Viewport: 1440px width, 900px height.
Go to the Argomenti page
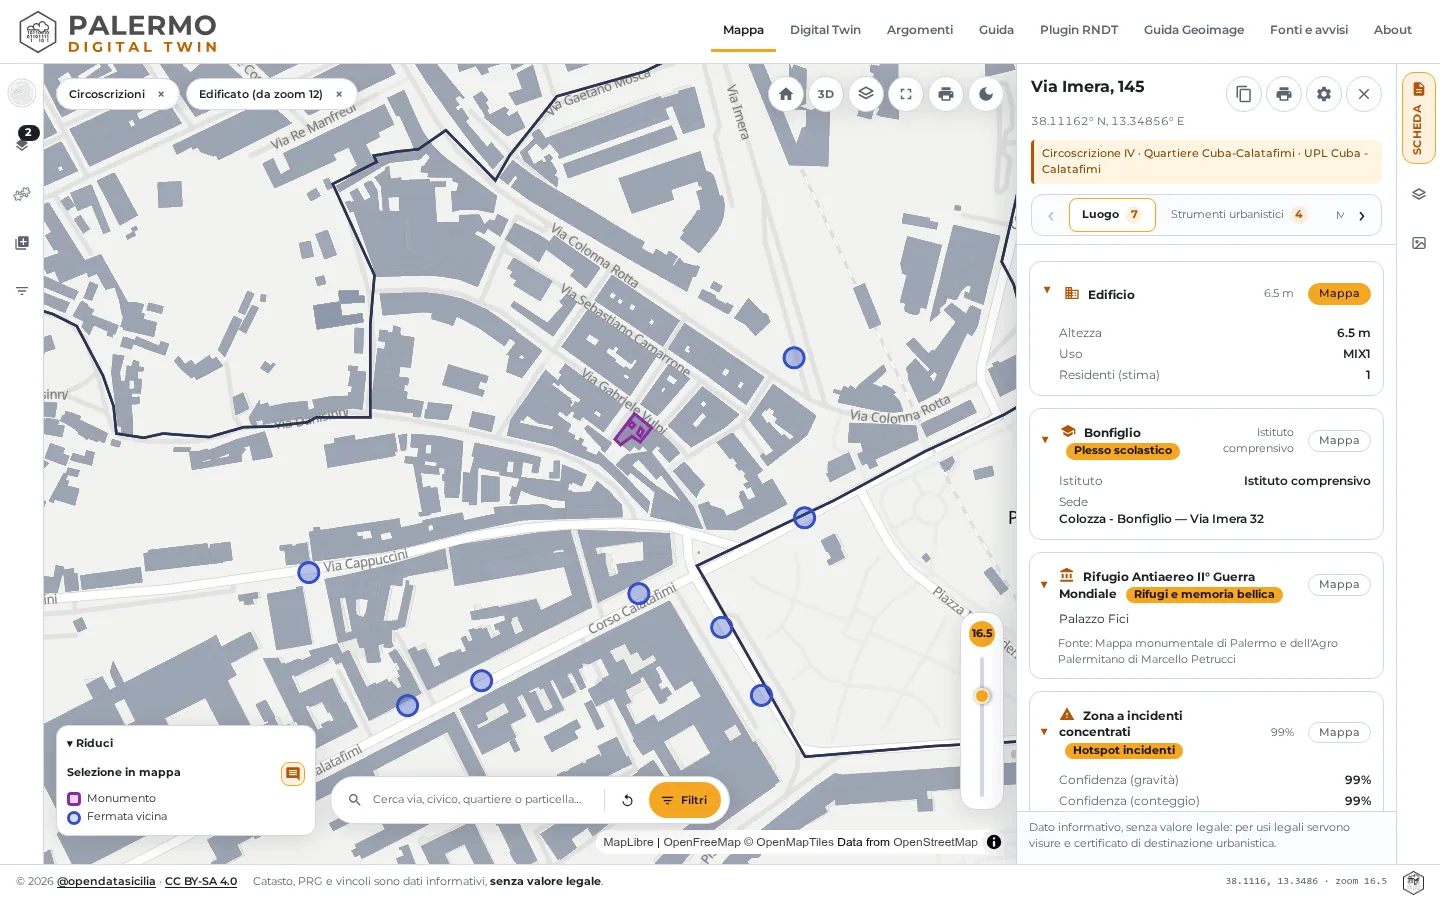coord(920,30)
